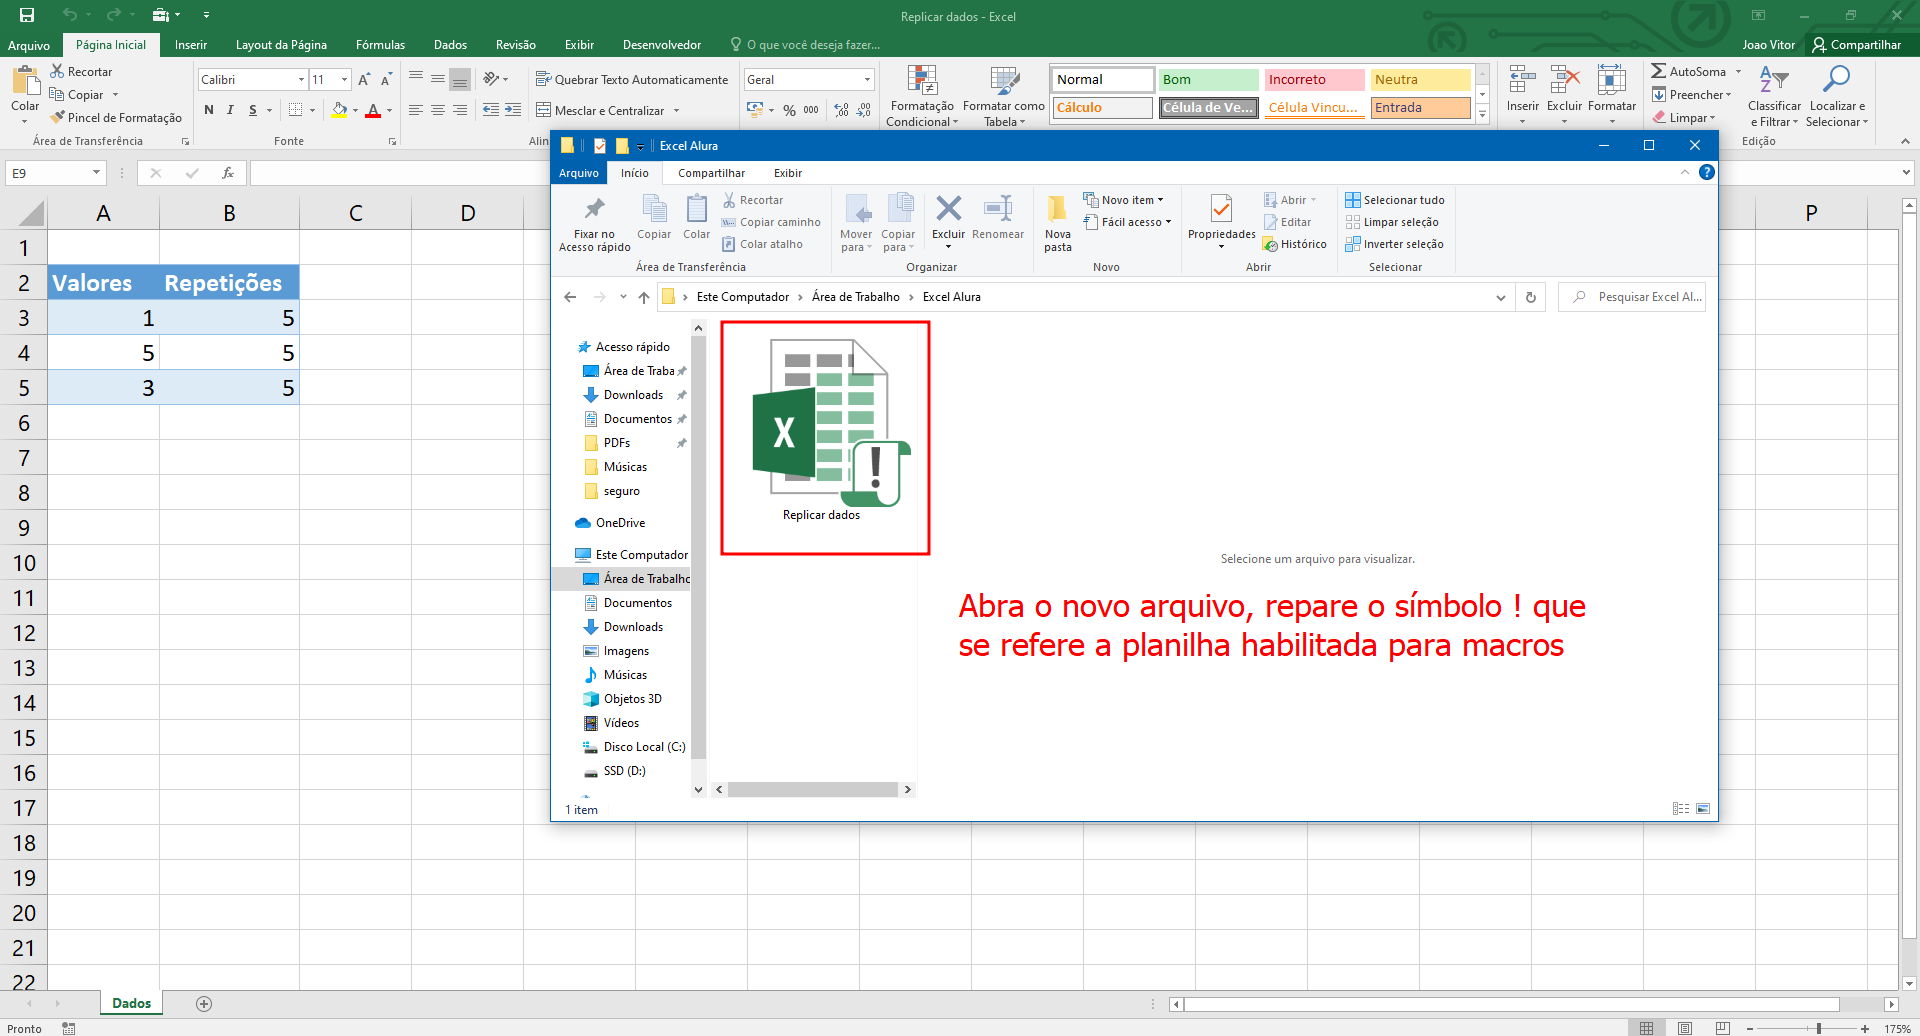Apply the Incorreto cell style
1920x1036 pixels.
(x=1314, y=79)
